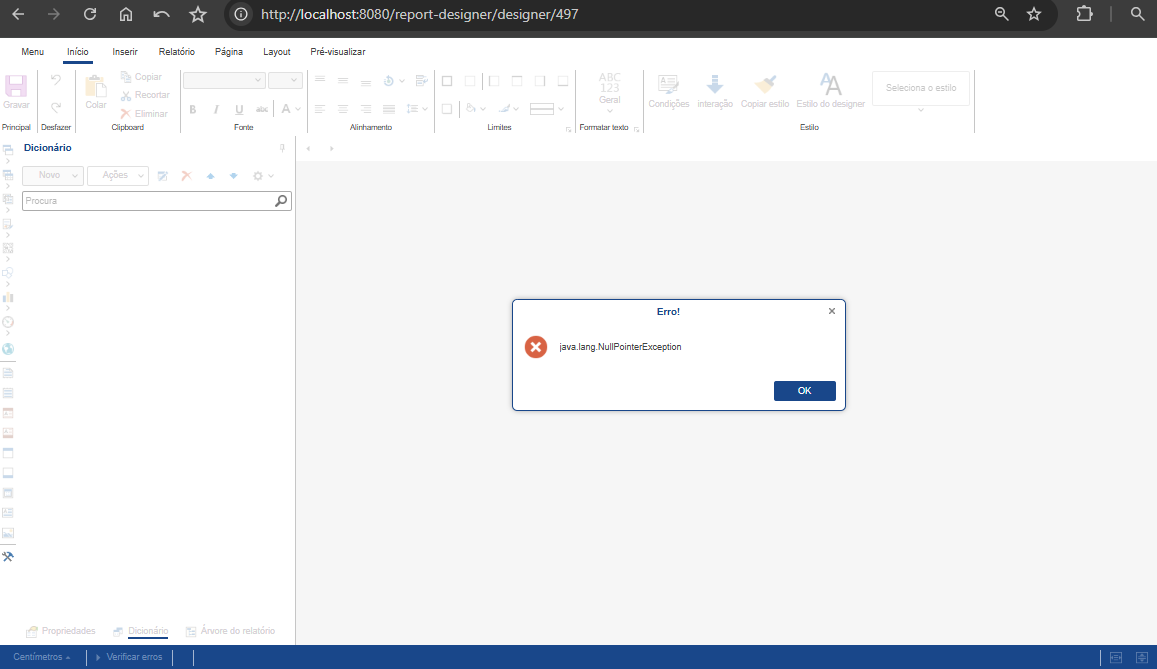Click the magnifier search icon in Procura
The width and height of the screenshot is (1157, 669).
(281, 201)
